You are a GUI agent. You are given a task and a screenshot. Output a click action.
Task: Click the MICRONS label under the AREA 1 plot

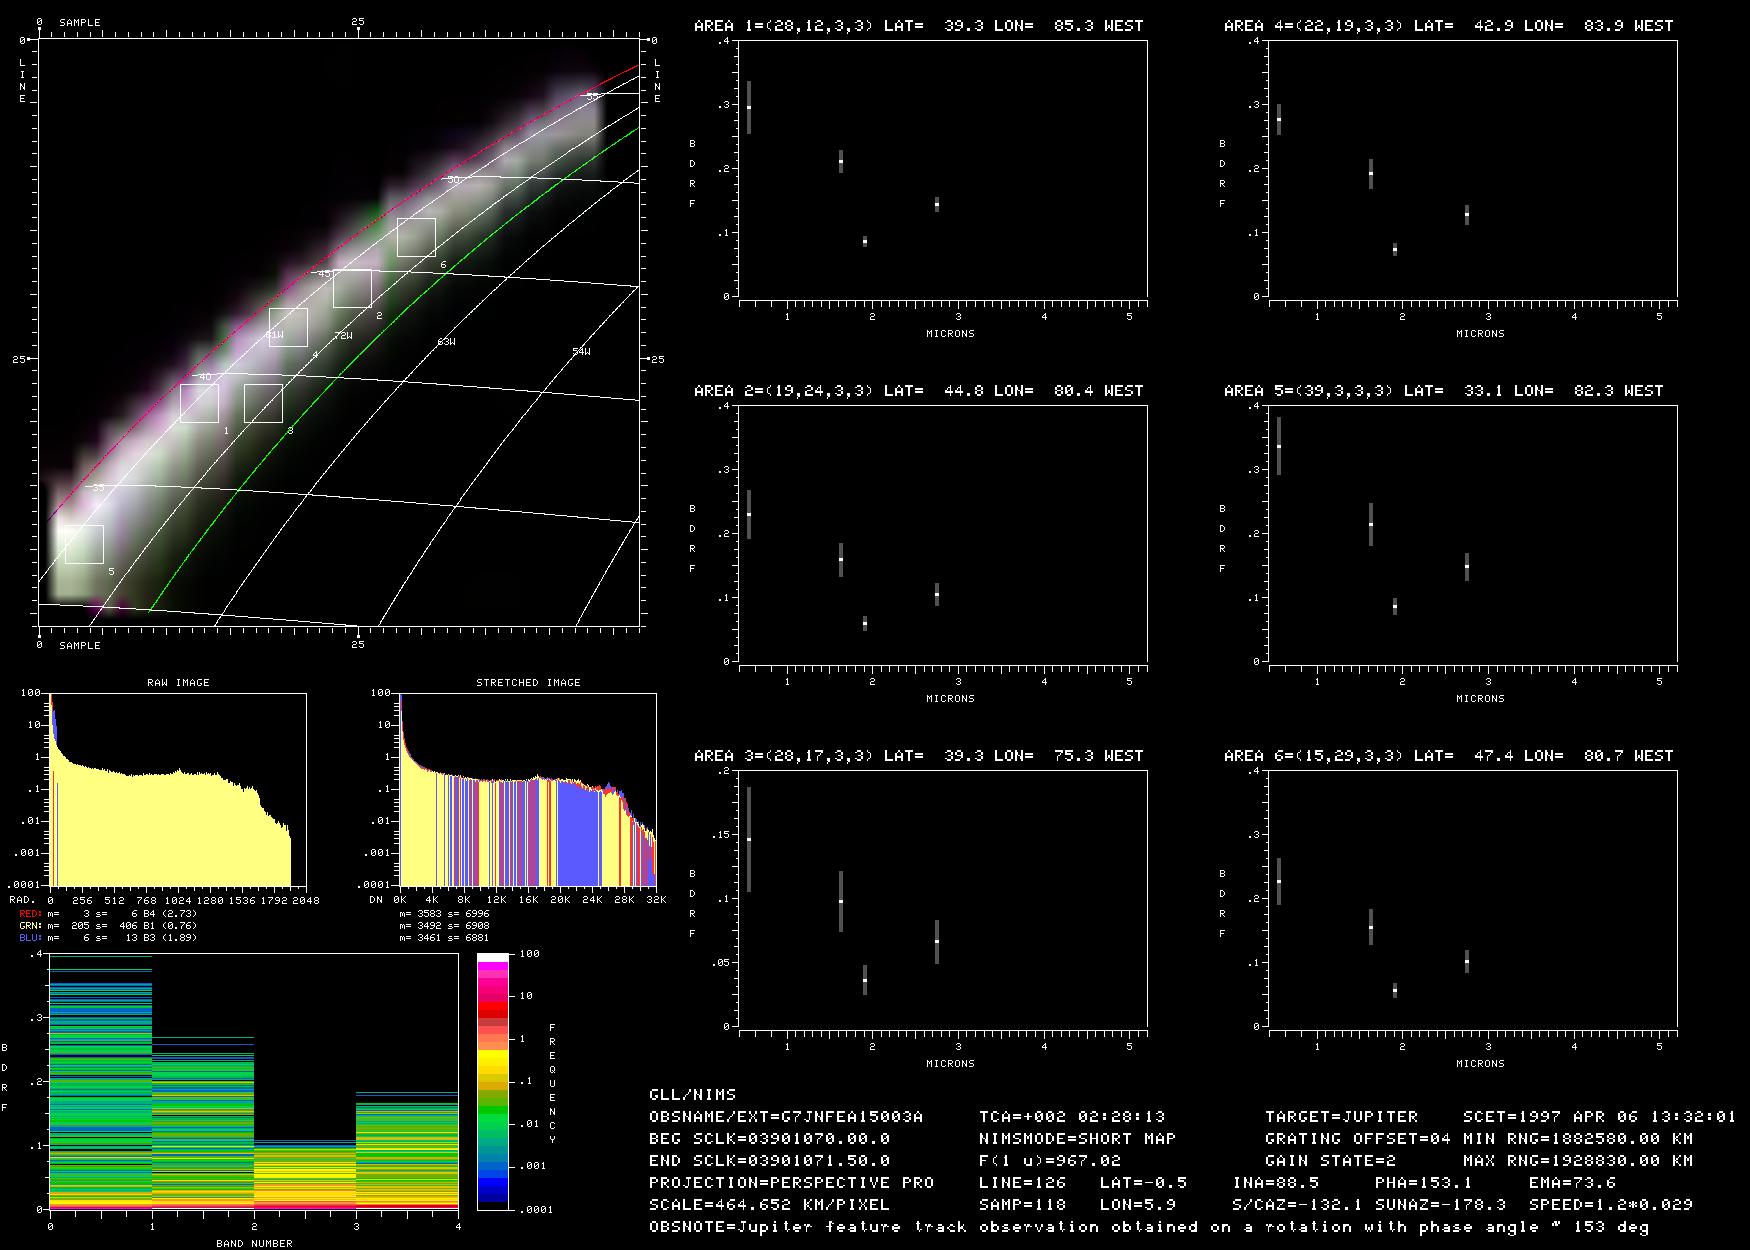pos(950,334)
